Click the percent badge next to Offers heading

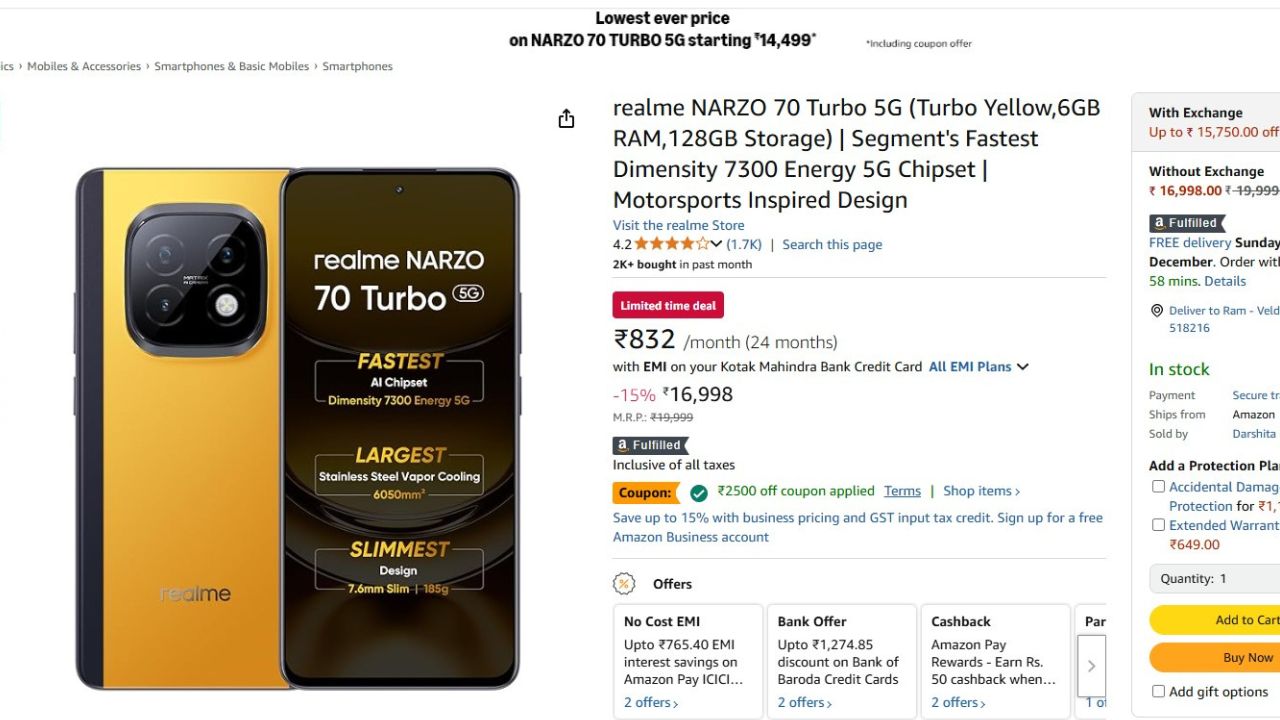click(625, 583)
